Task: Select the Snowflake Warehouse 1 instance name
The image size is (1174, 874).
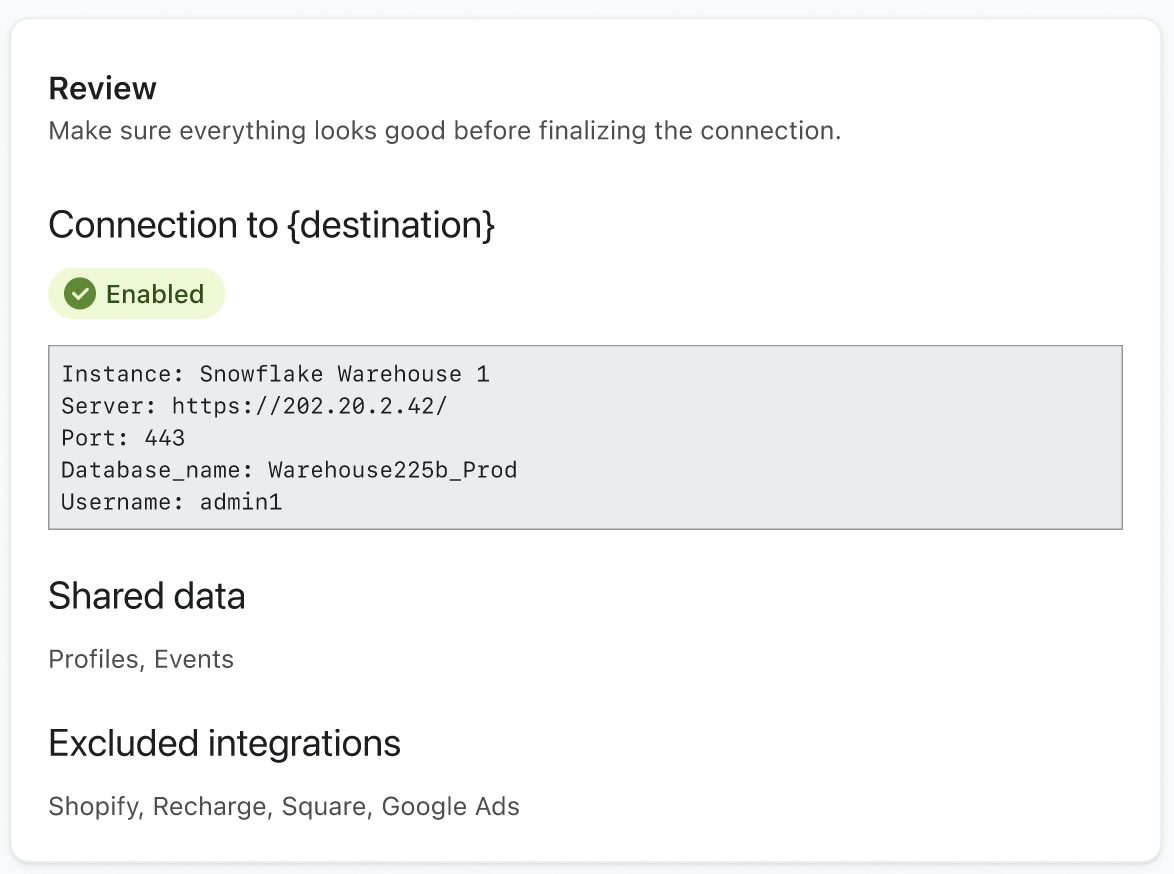Action: click(x=345, y=373)
